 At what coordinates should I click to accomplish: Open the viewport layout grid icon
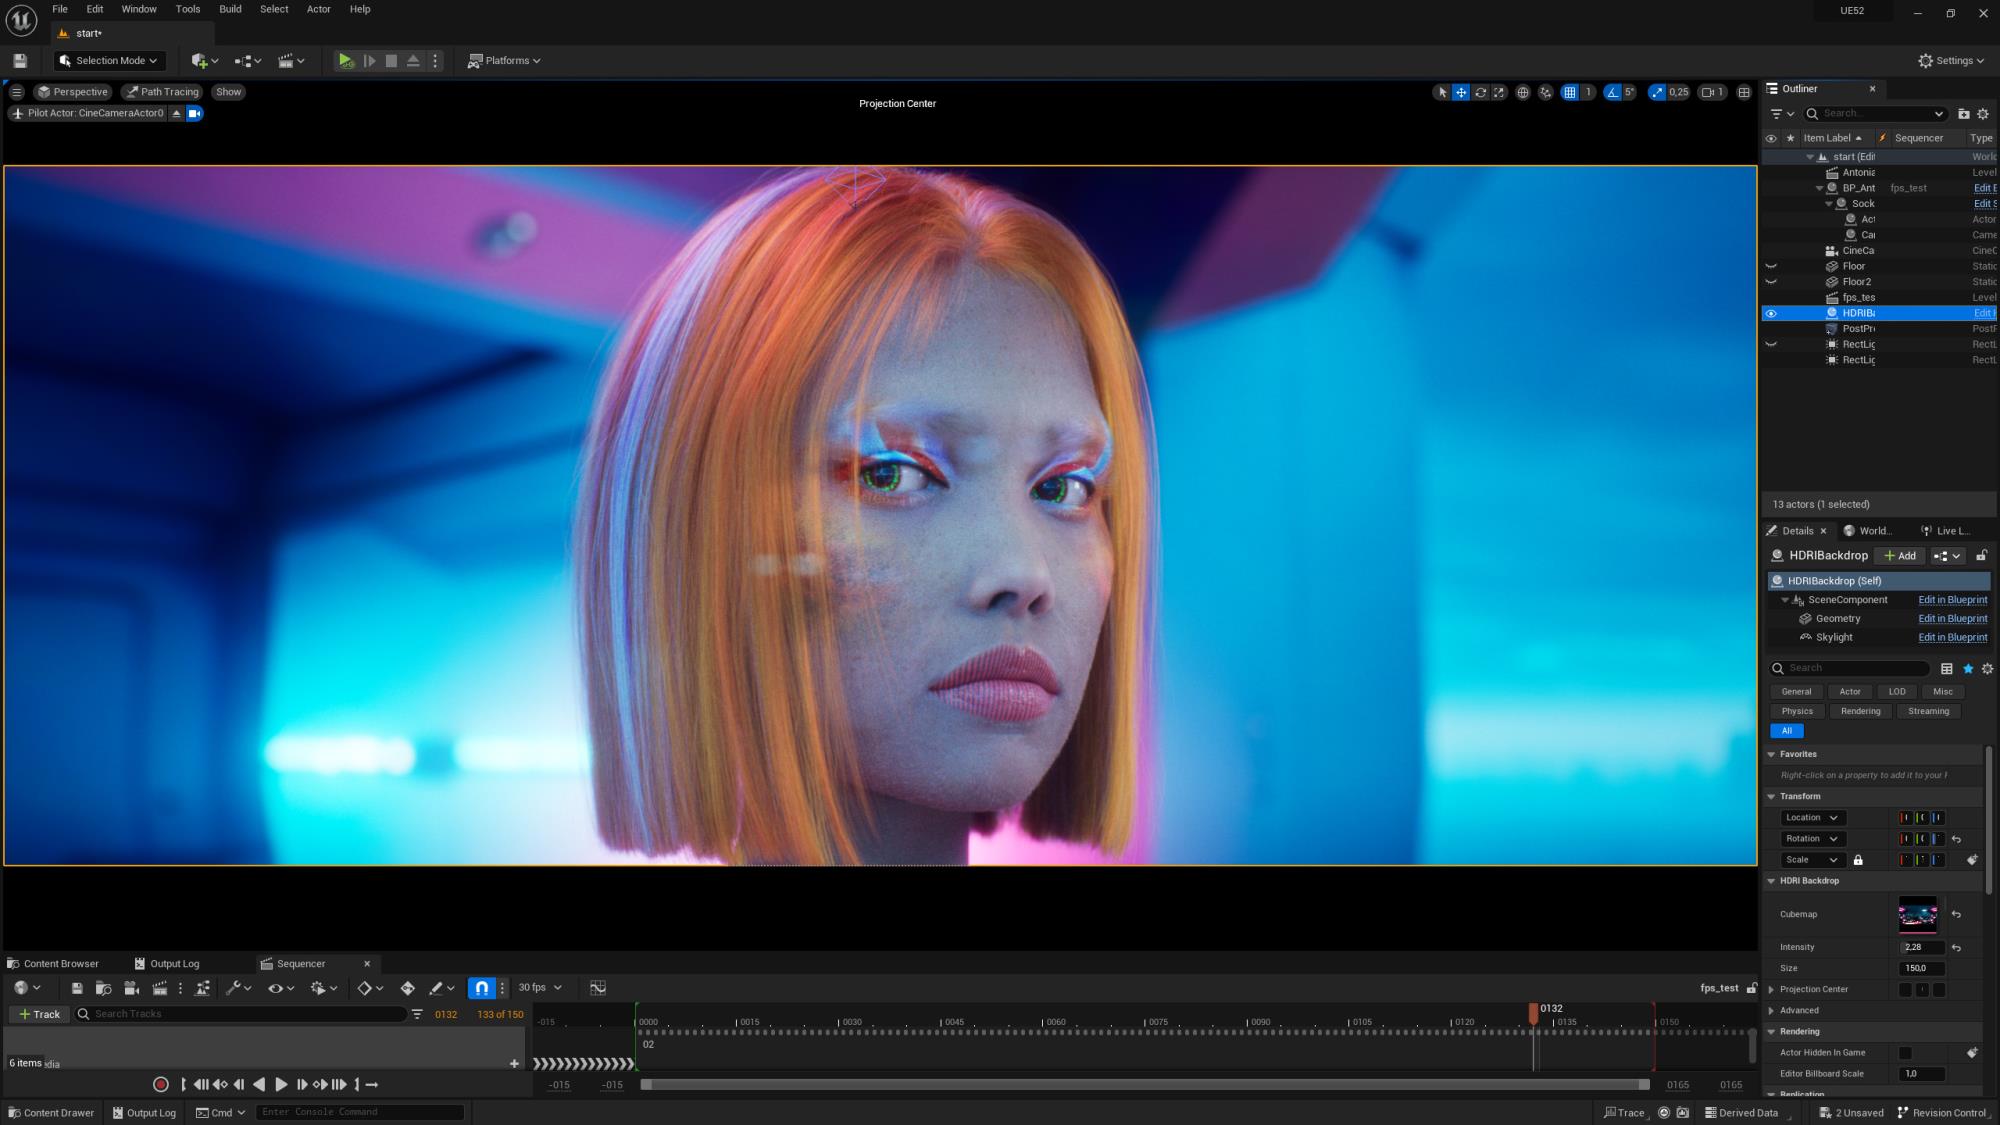pyautogui.click(x=1744, y=92)
